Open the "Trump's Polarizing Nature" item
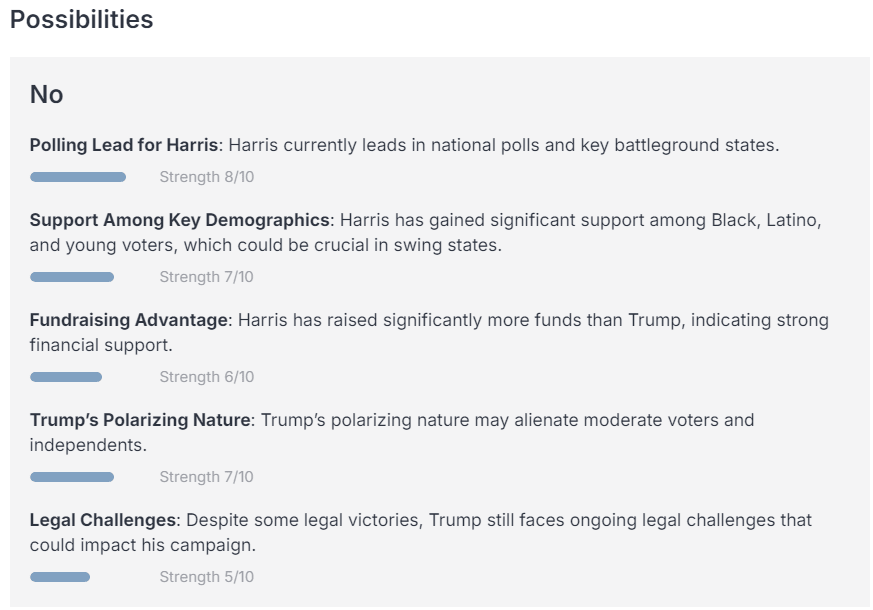 pyautogui.click(x=140, y=420)
